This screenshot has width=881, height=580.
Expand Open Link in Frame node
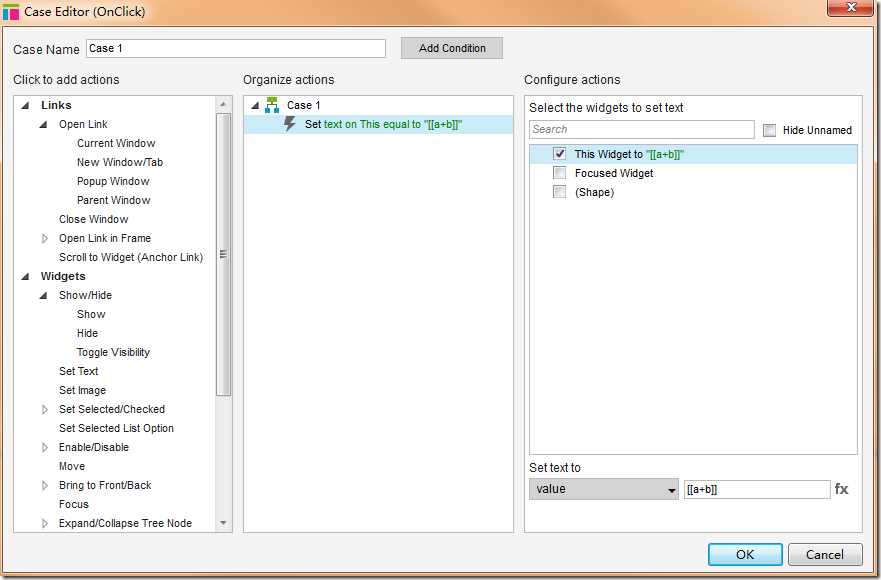tap(44, 238)
